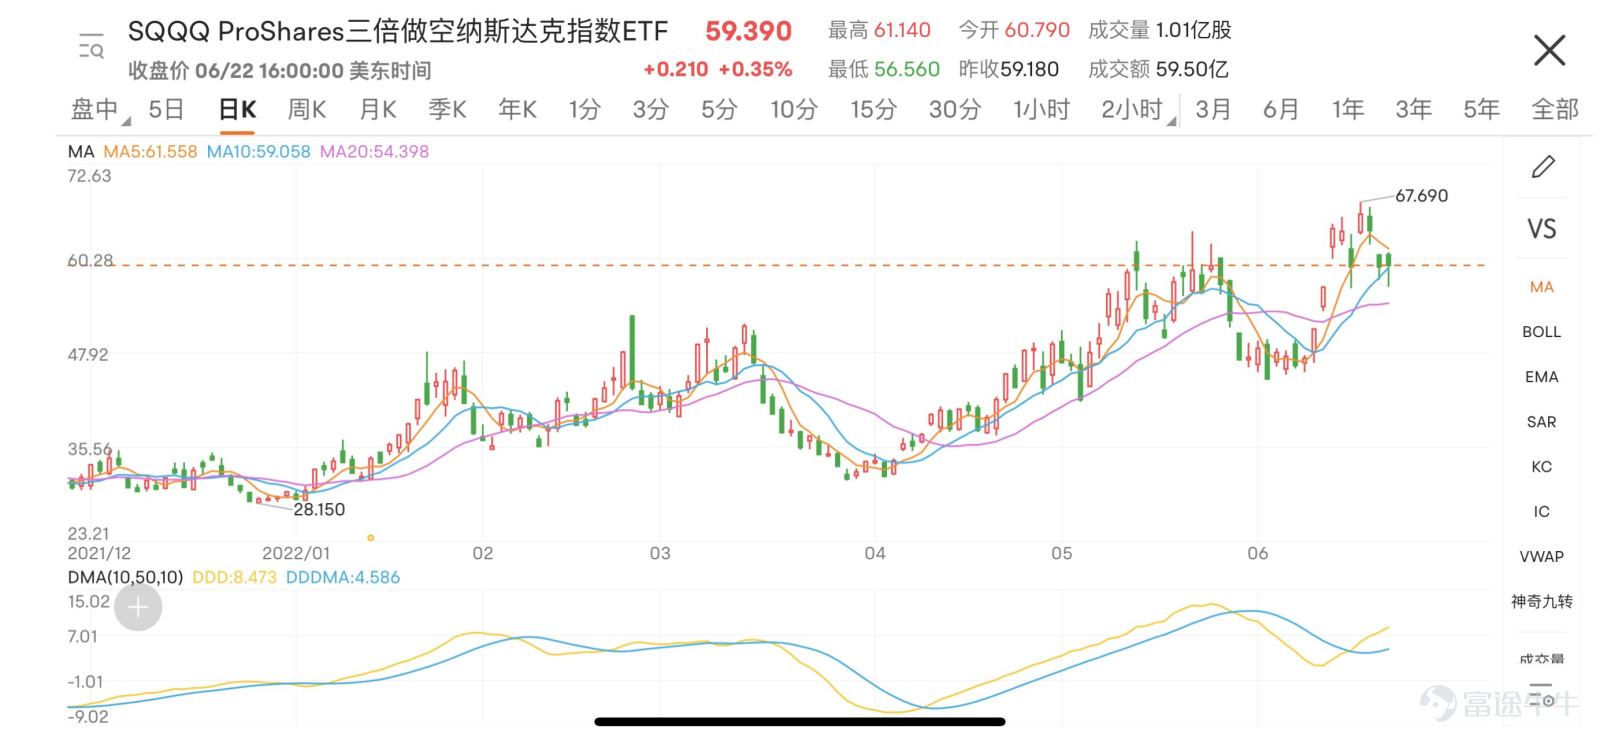Viewport: 1600px width, 740px height.
Task: Switch to the 30分 minute chart
Action: 955,109
